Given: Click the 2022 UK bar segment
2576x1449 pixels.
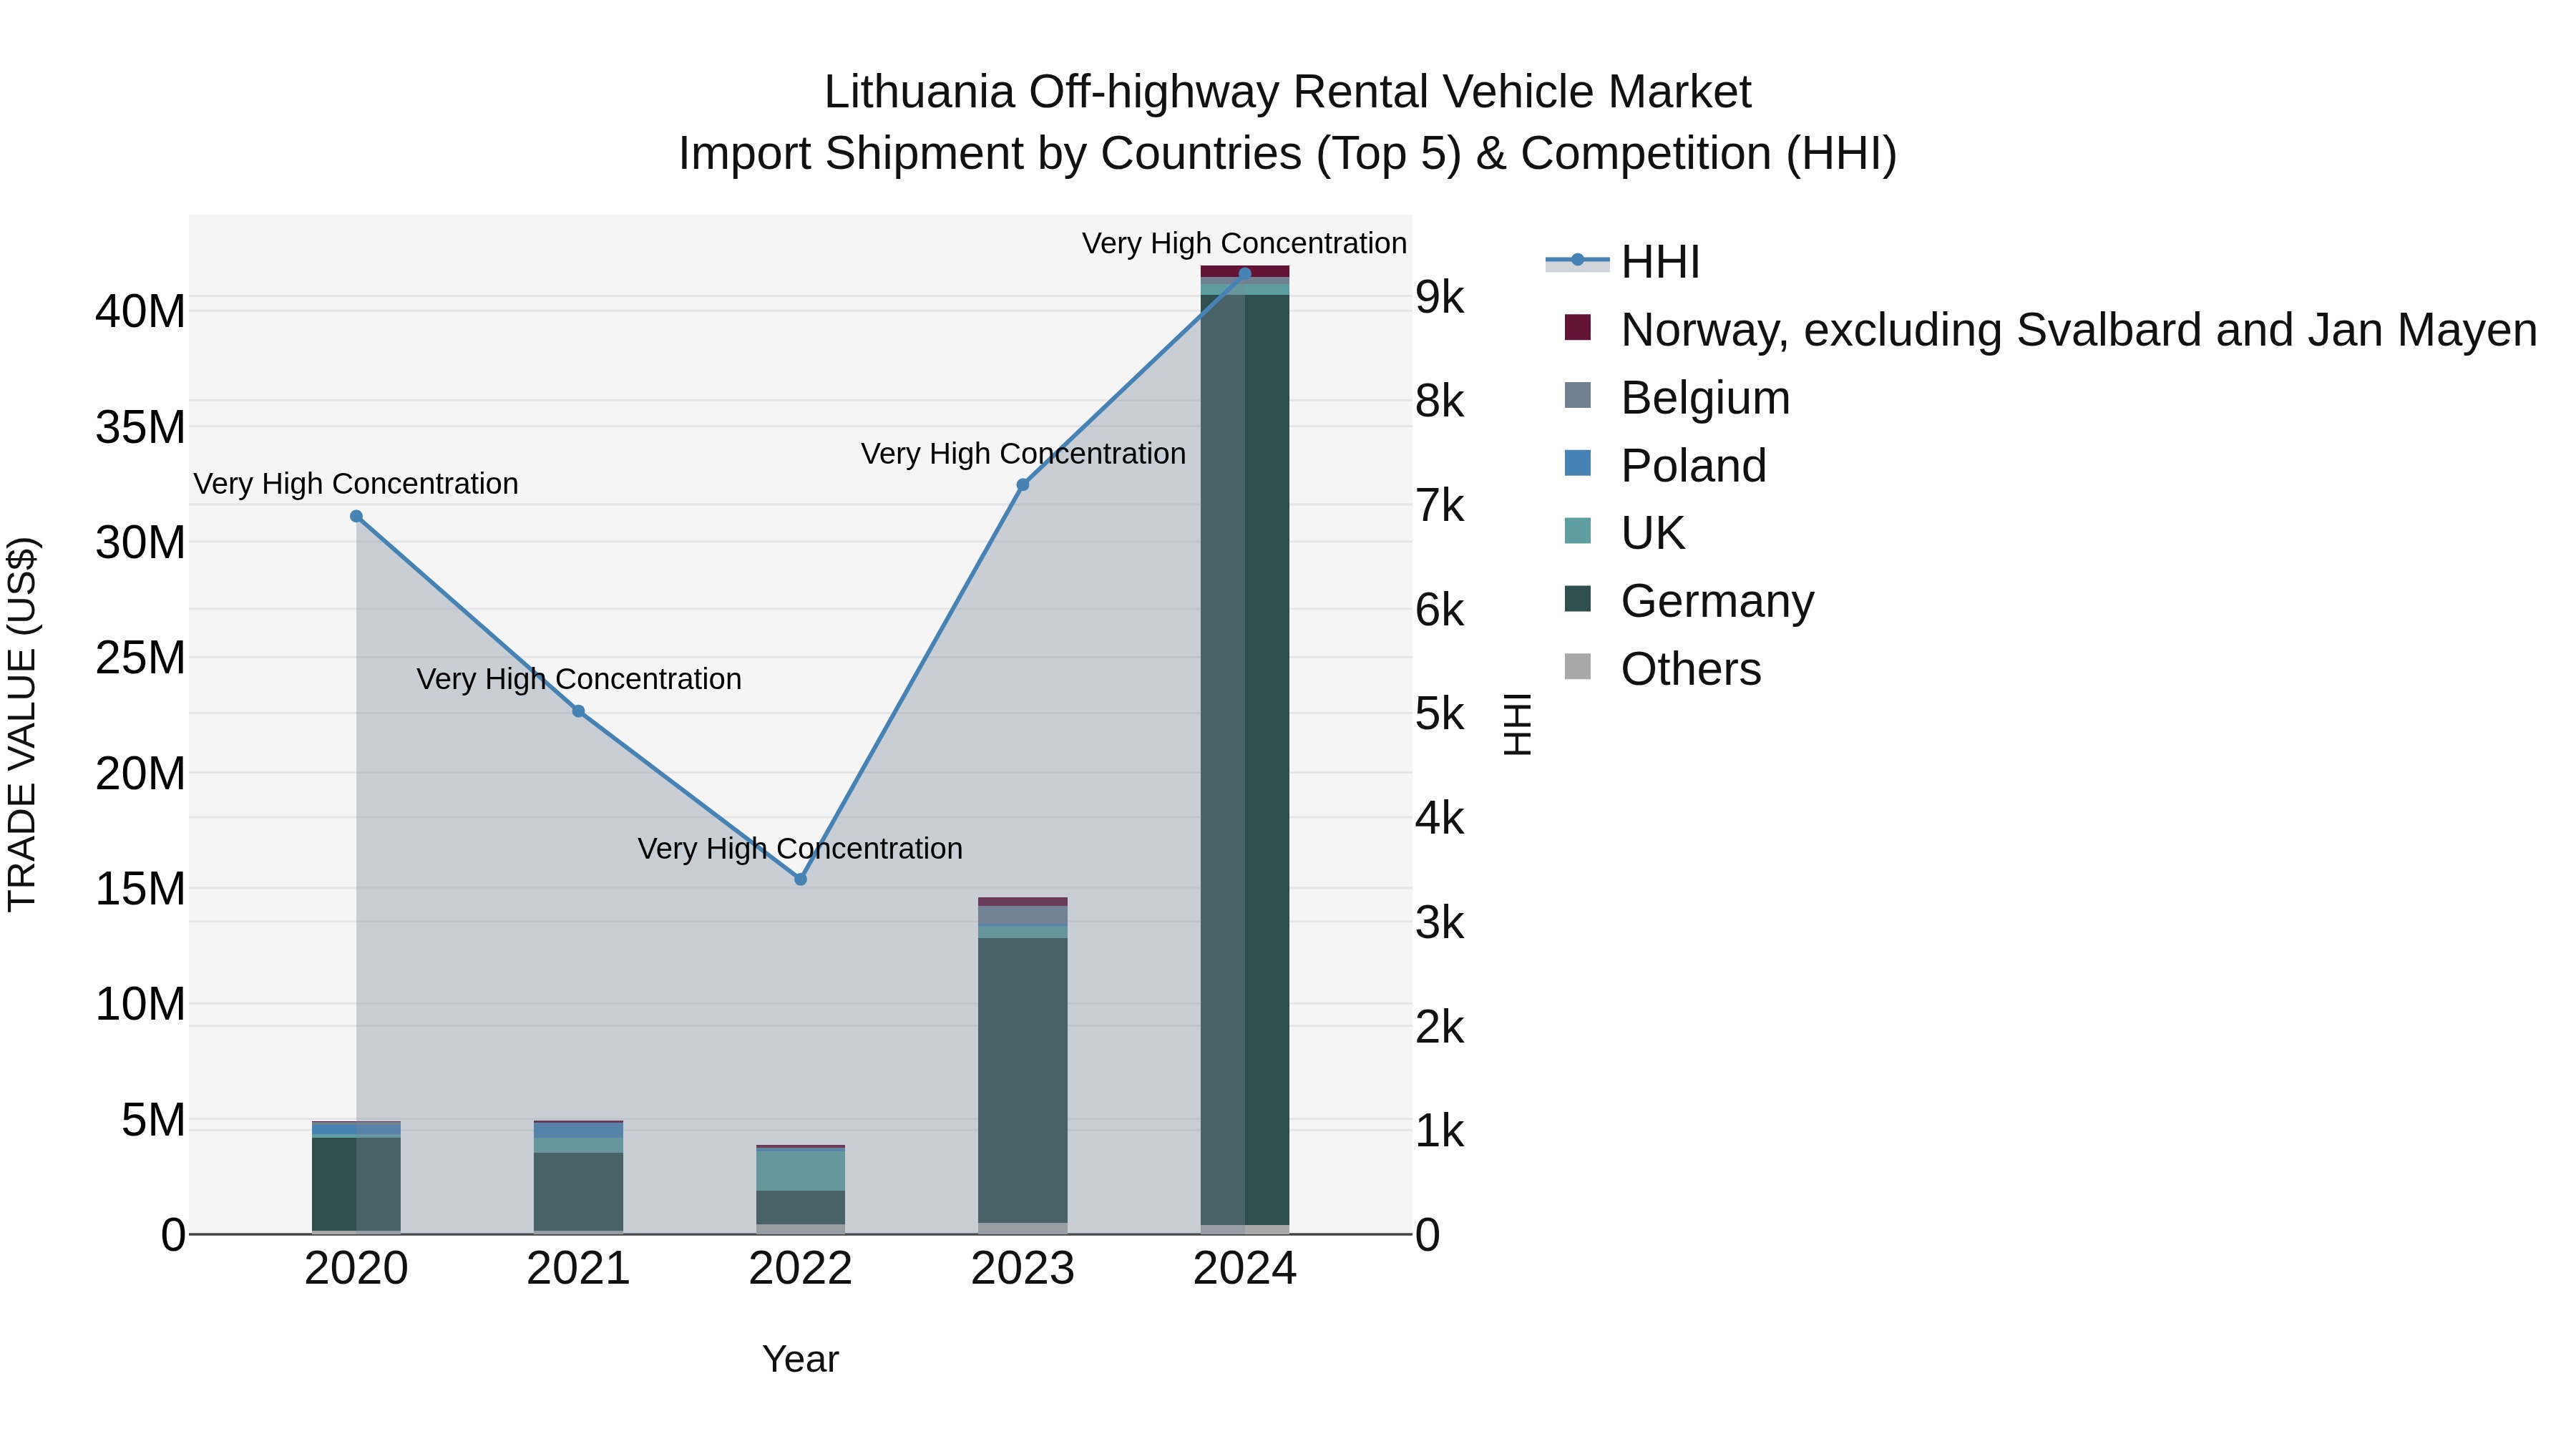Looking at the screenshot, I should click(x=800, y=1171).
